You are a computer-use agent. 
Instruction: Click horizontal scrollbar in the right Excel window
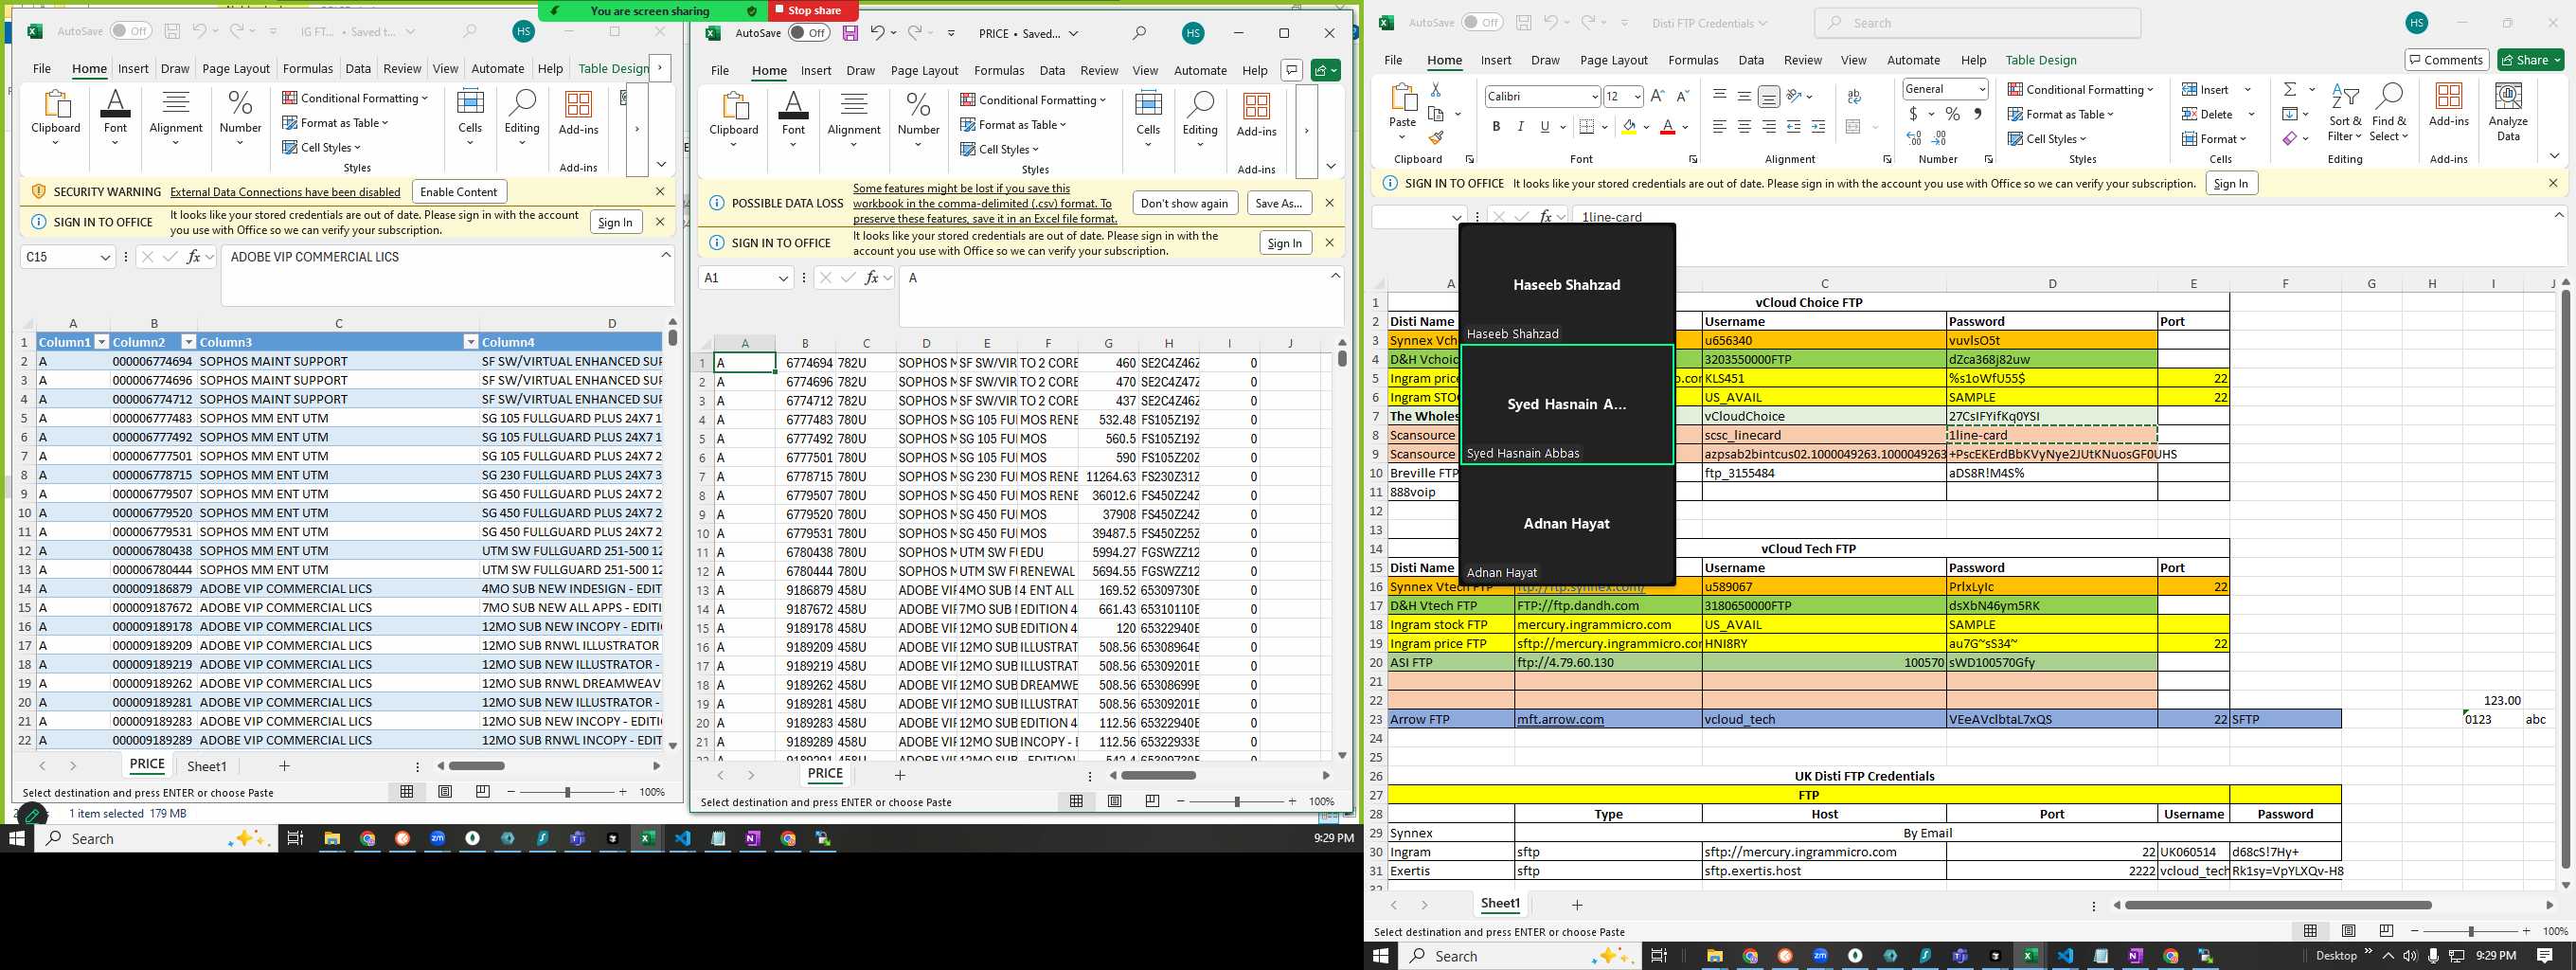click(x=2278, y=905)
